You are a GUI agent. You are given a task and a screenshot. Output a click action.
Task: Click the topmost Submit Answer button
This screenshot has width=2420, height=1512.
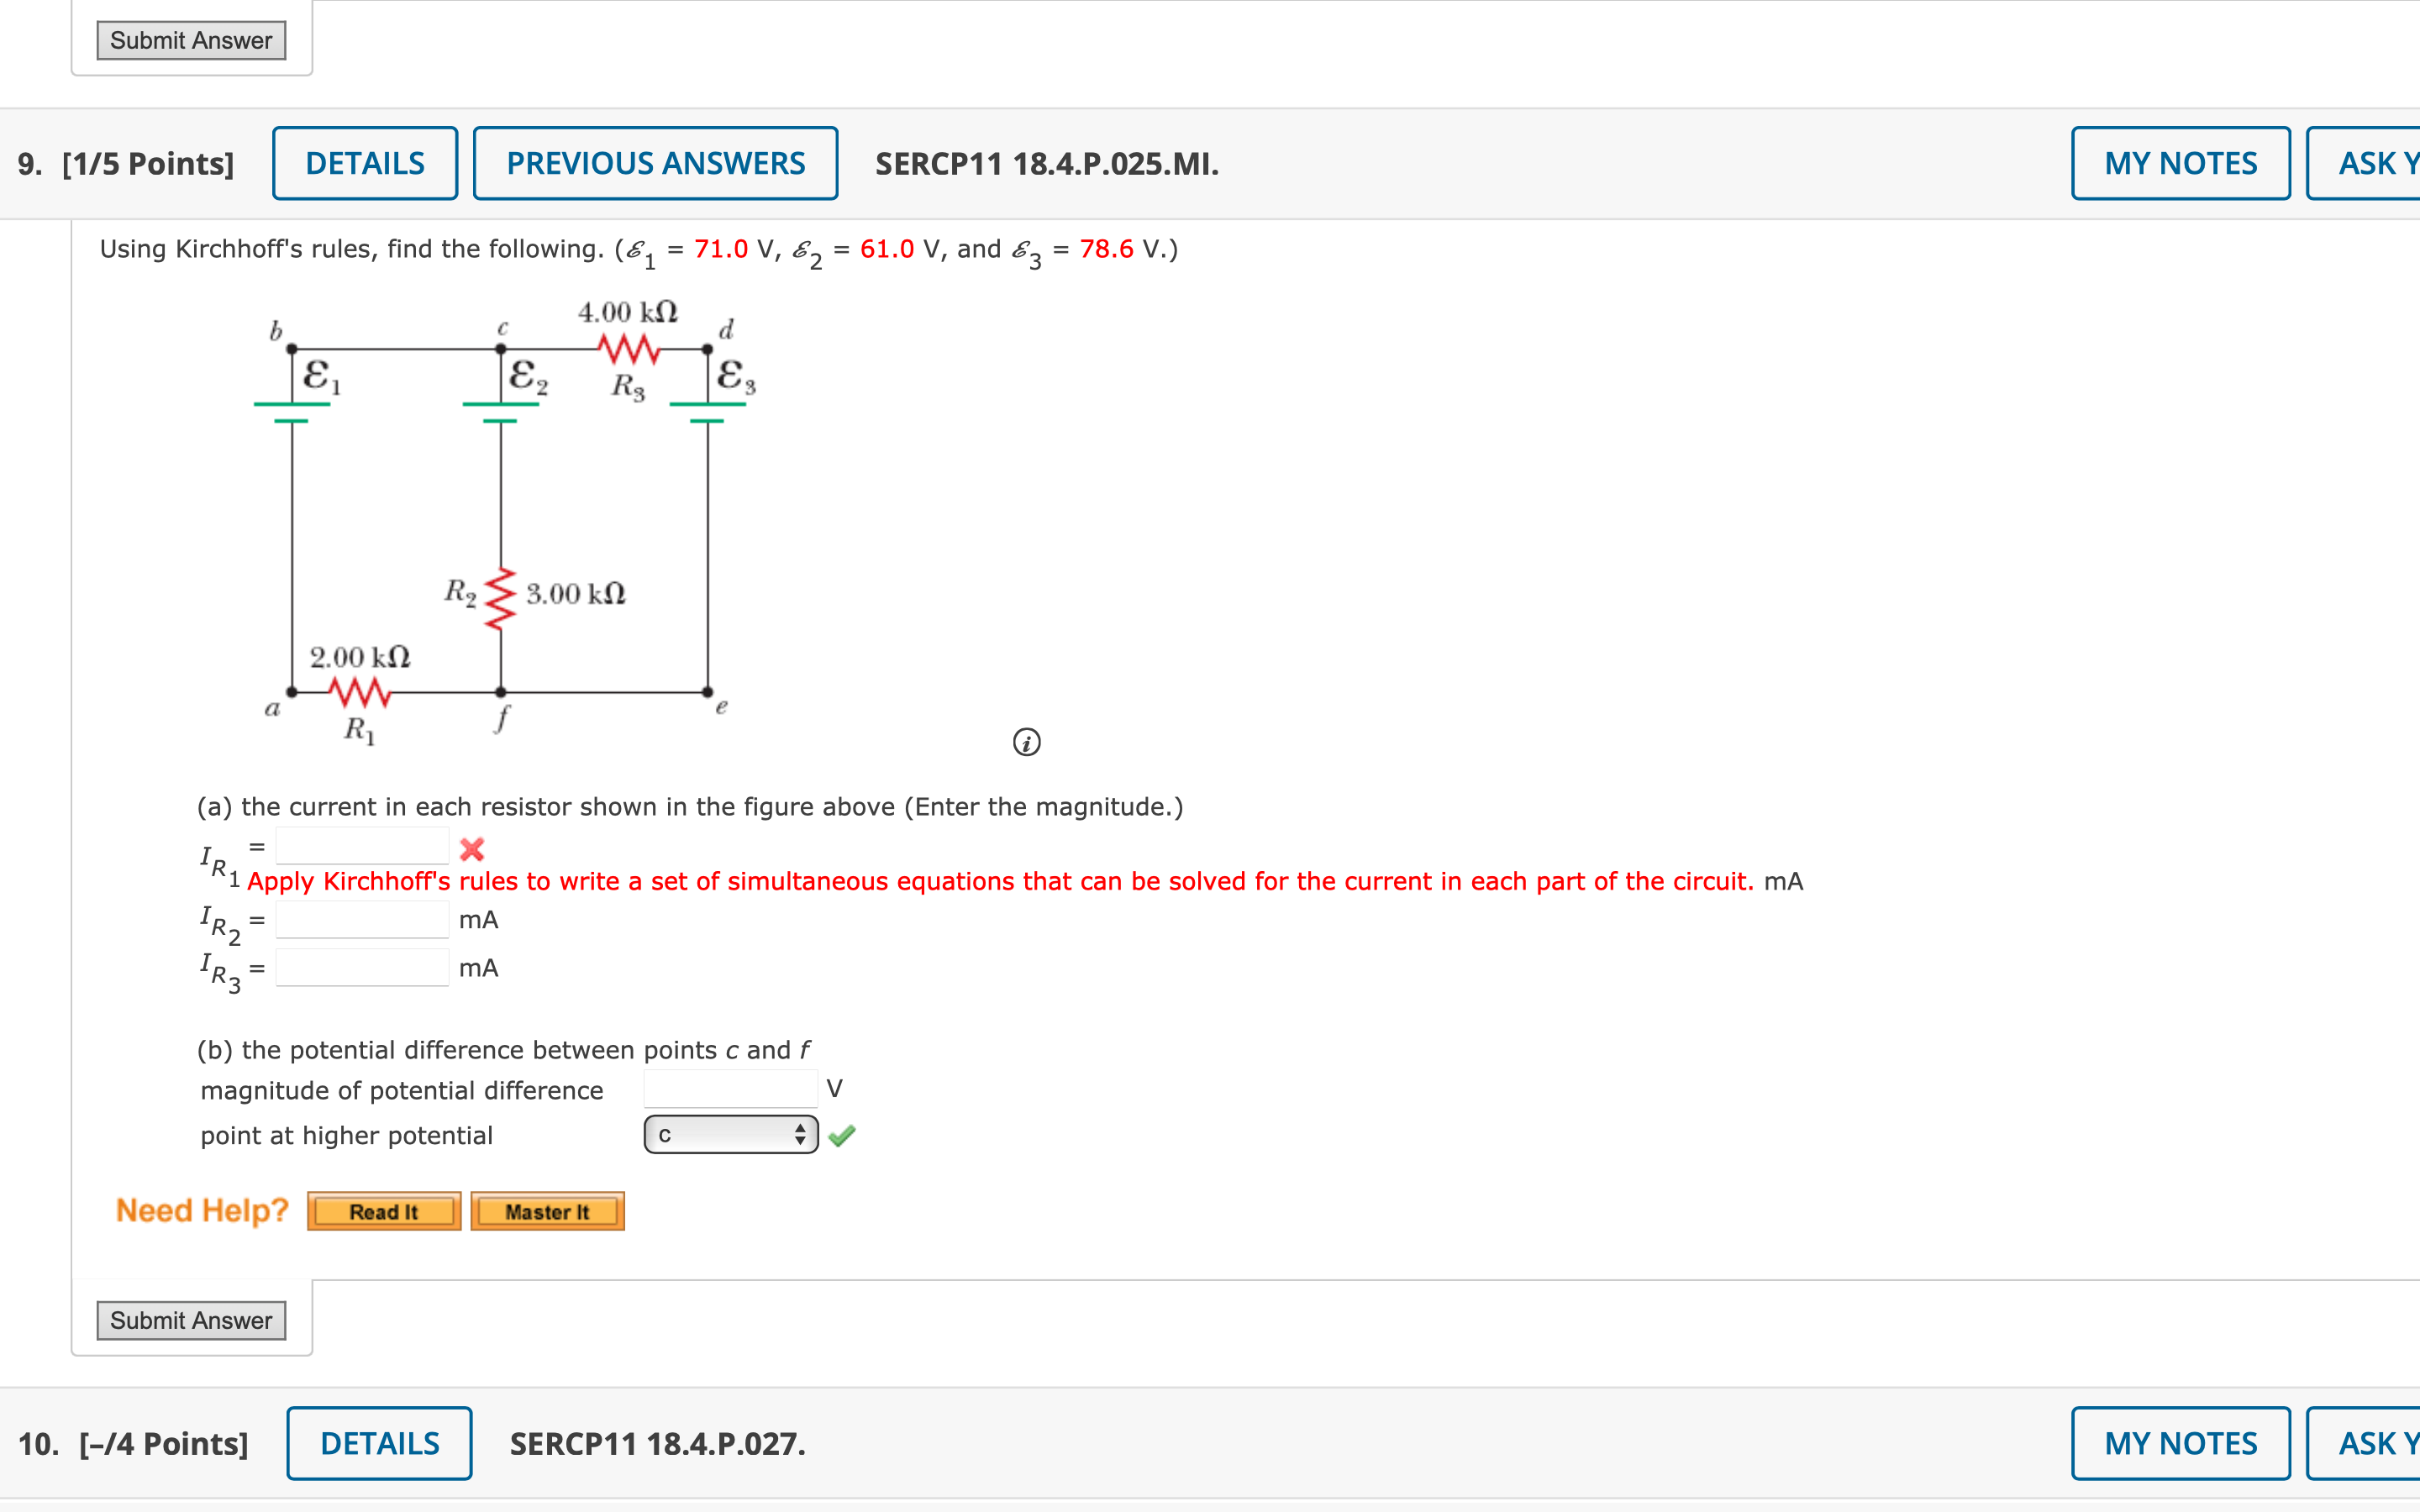point(191,40)
